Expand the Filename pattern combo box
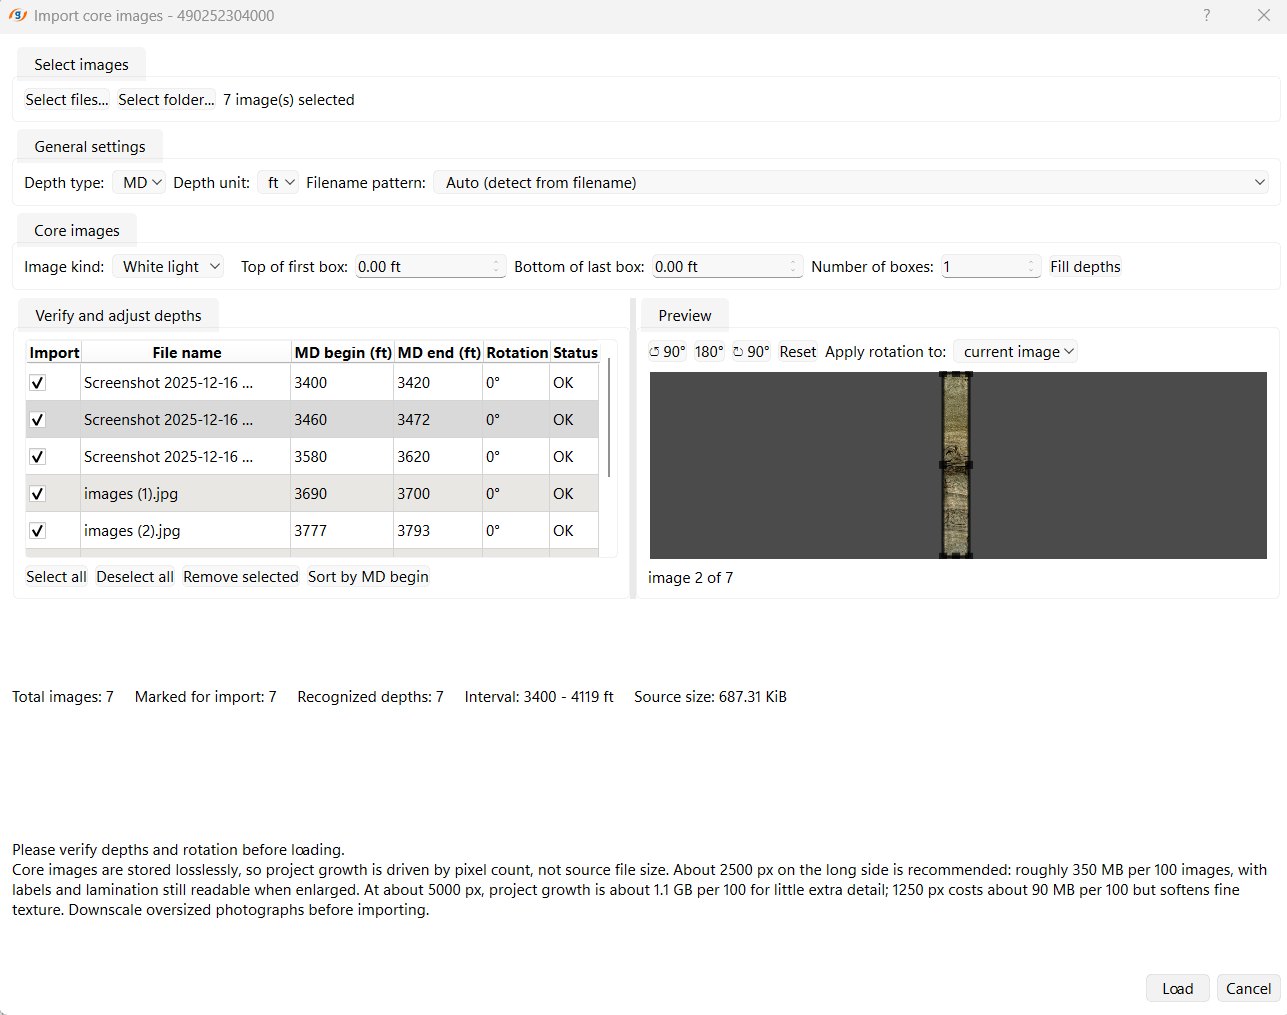 click(851, 183)
